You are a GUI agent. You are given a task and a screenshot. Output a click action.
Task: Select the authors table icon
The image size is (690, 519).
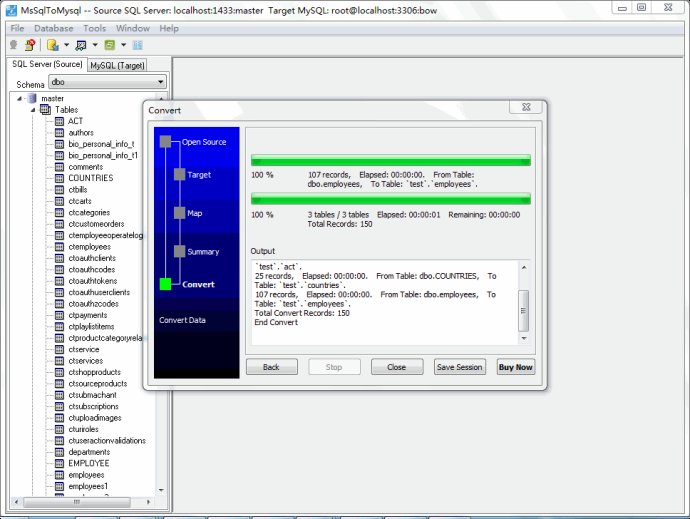click(x=59, y=133)
